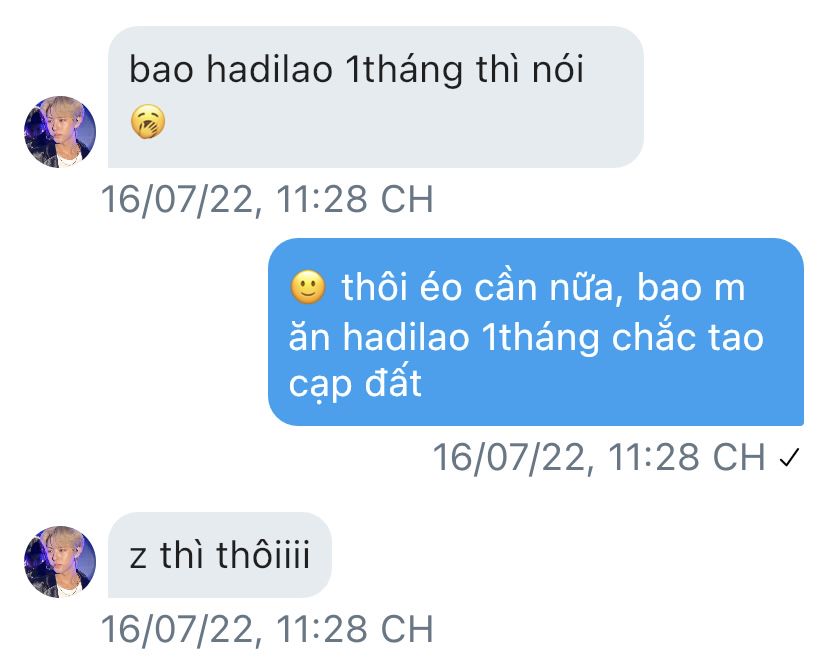Click the timestamp under 'z thì thôiiii'
Screen dimensions: 828x665
267,629
